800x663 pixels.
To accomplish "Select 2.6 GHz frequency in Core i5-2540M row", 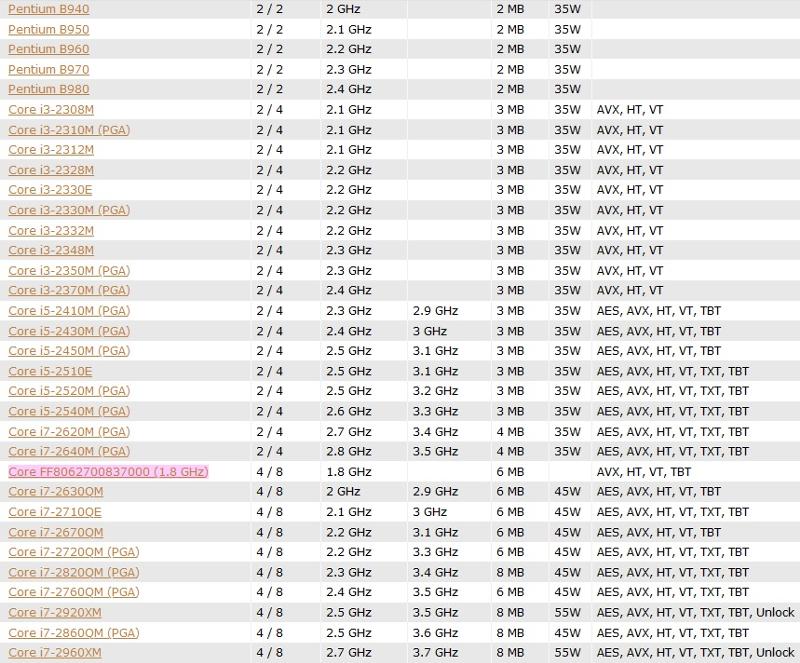I will tap(348, 411).
